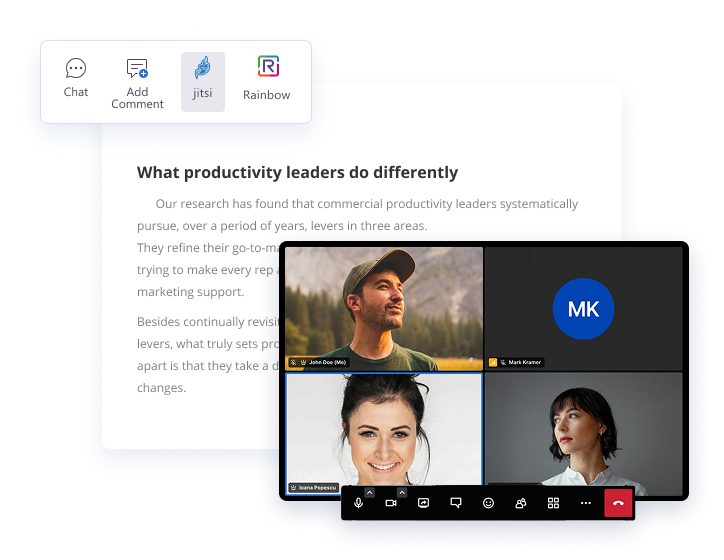
Task: Mute the microphone in the call toolbar
Action: click(358, 503)
